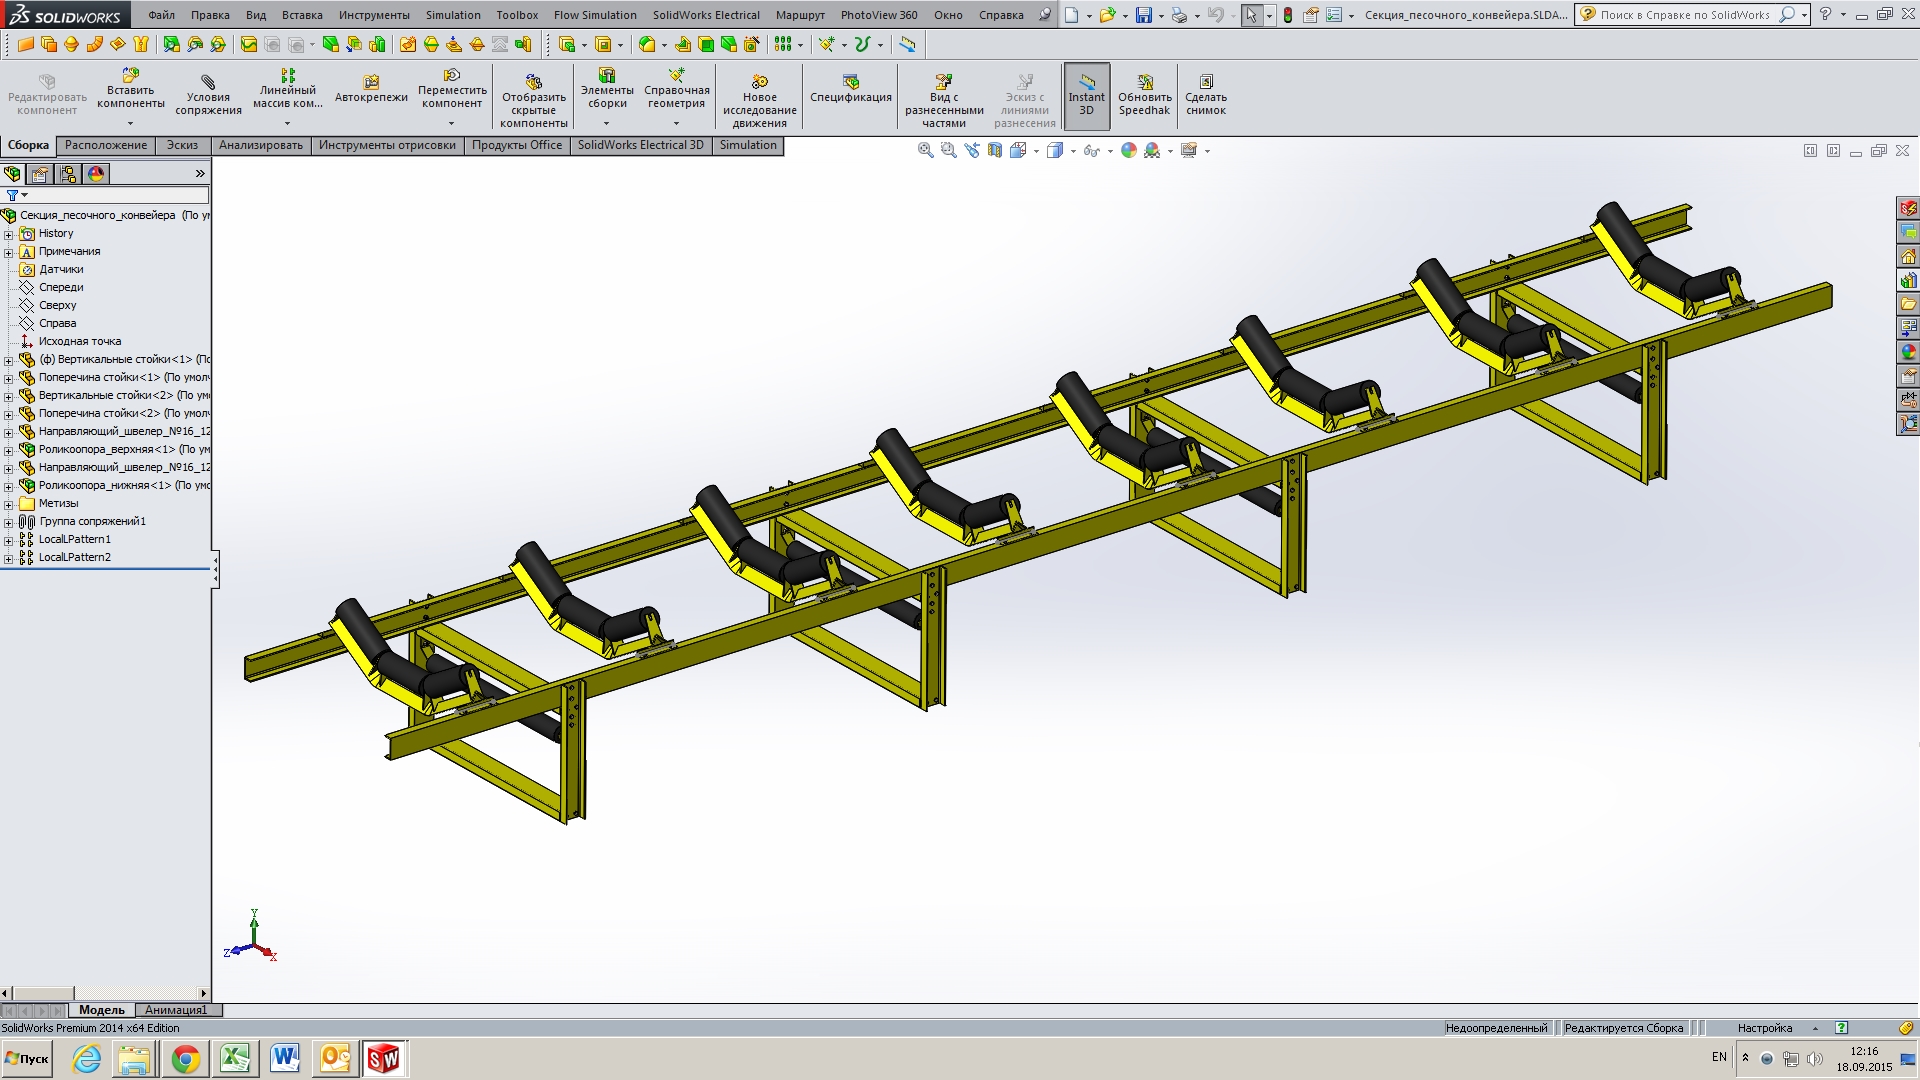The image size is (1920, 1080).
Task: Expand Группа сопряжений1 tree node
Action: coord(9,522)
